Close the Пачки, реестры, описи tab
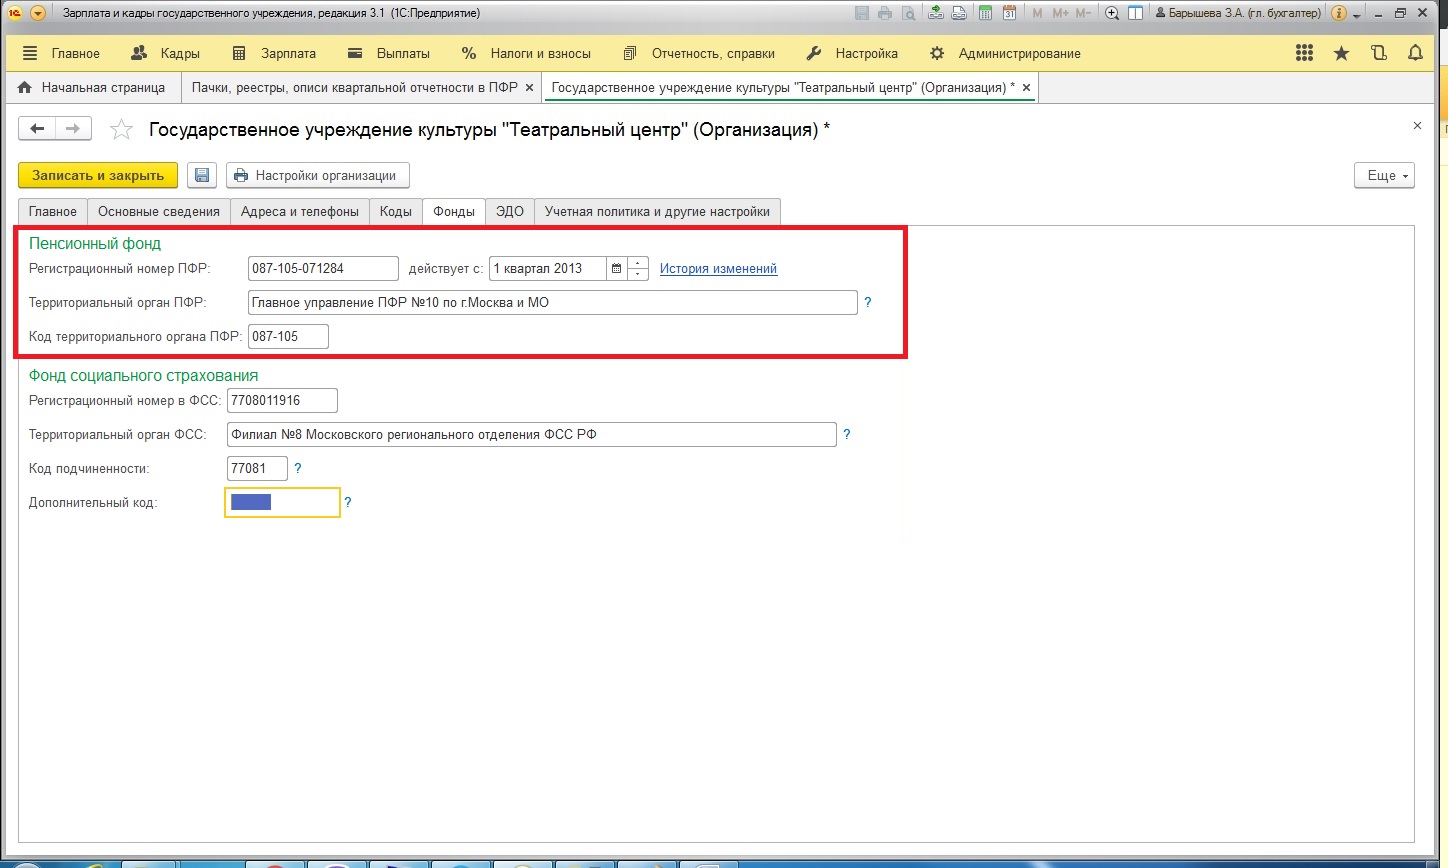This screenshot has width=1448, height=868. [x=530, y=88]
